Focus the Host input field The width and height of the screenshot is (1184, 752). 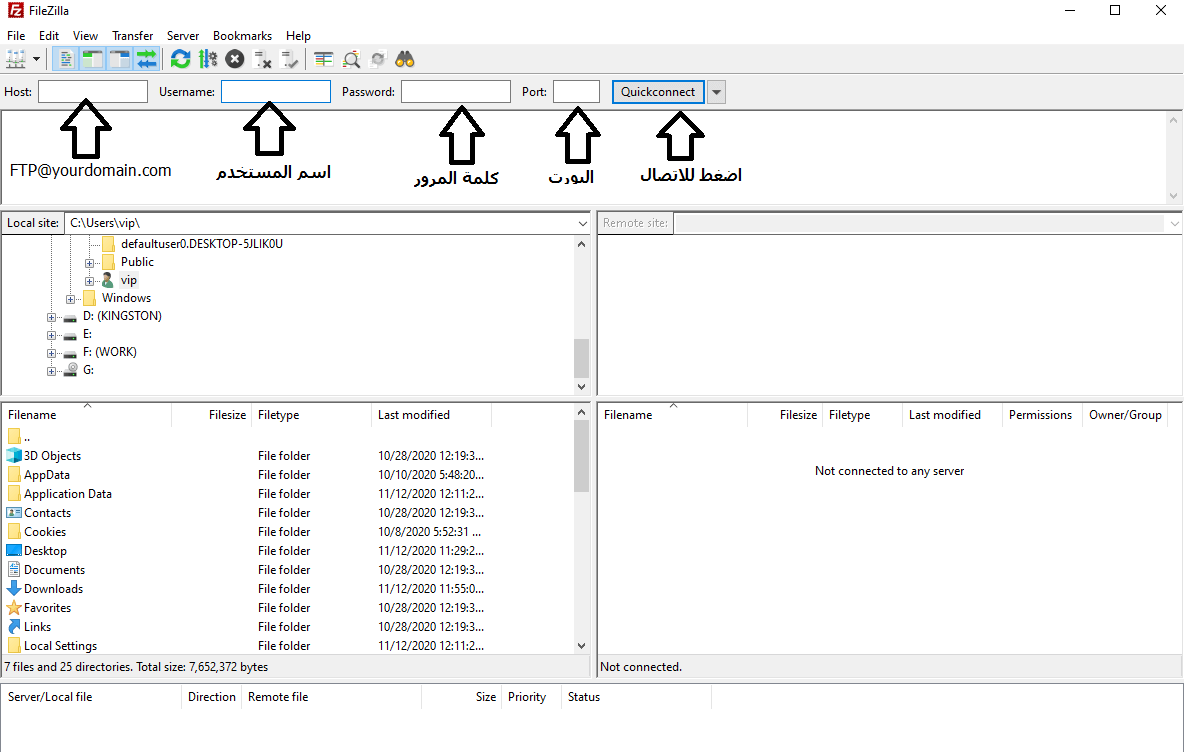93,91
